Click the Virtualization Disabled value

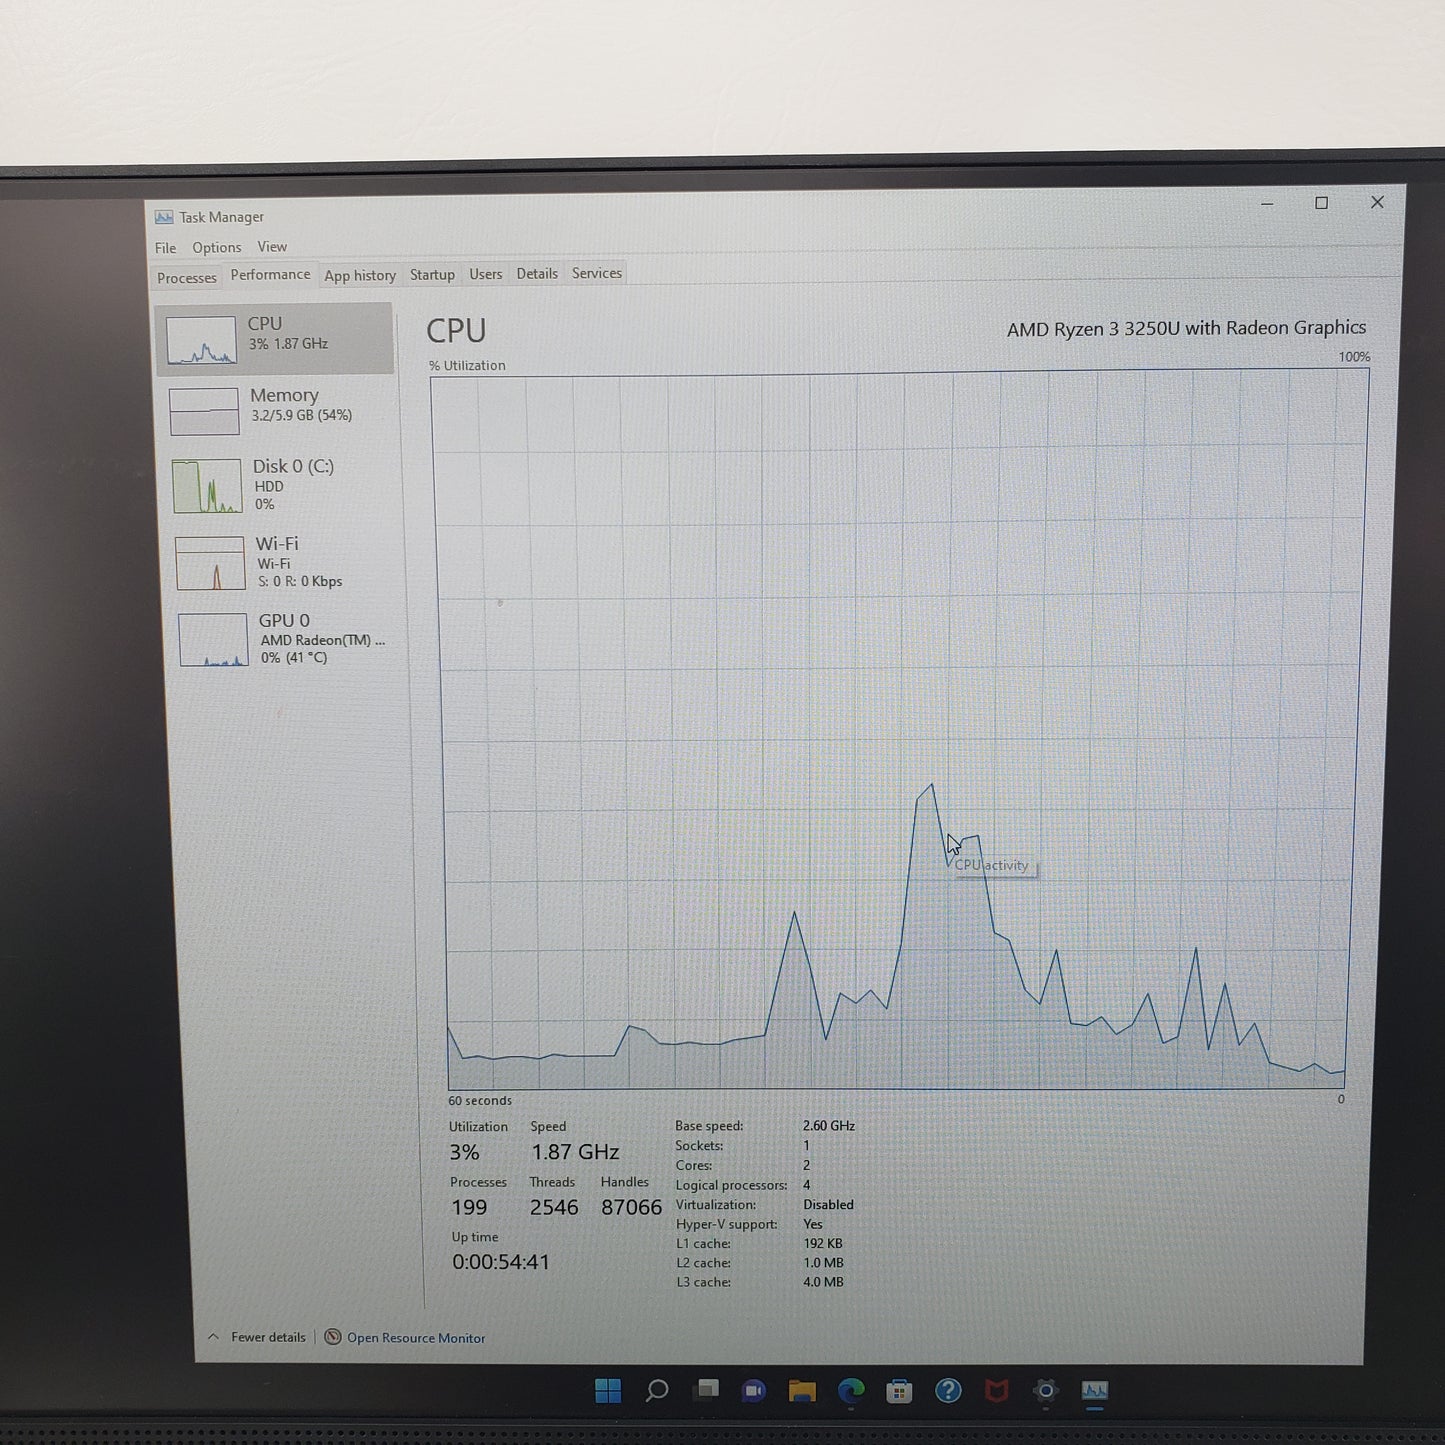click(x=828, y=1204)
